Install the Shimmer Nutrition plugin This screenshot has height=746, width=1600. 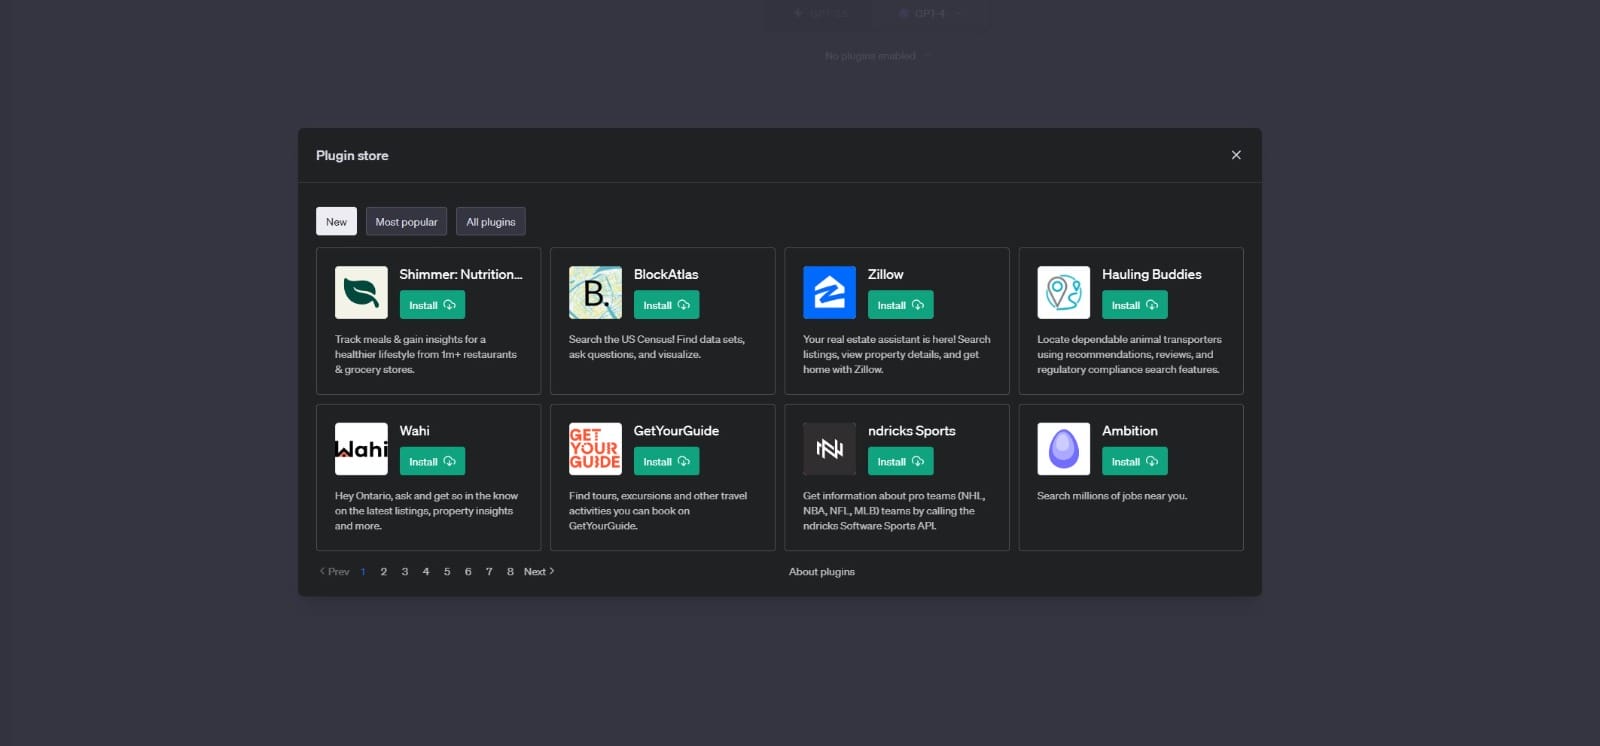(432, 305)
